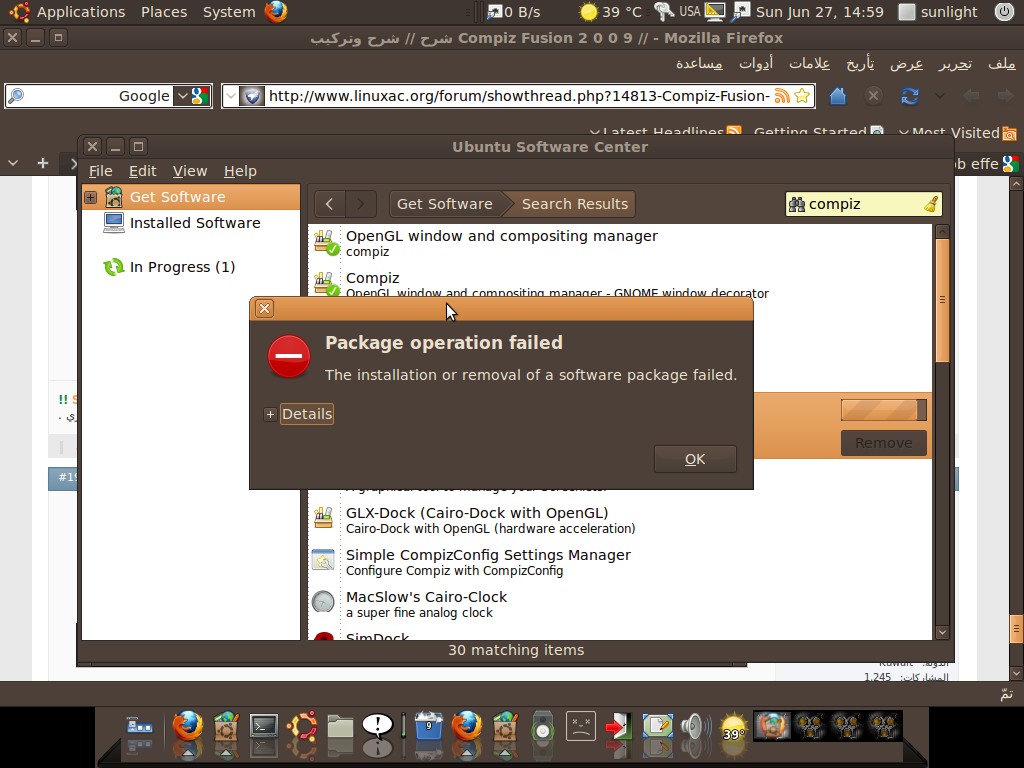The width and height of the screenshot is (1024, 768).
Task: Open the Help menu in Ubuntu Software Center
Action: 240,171
